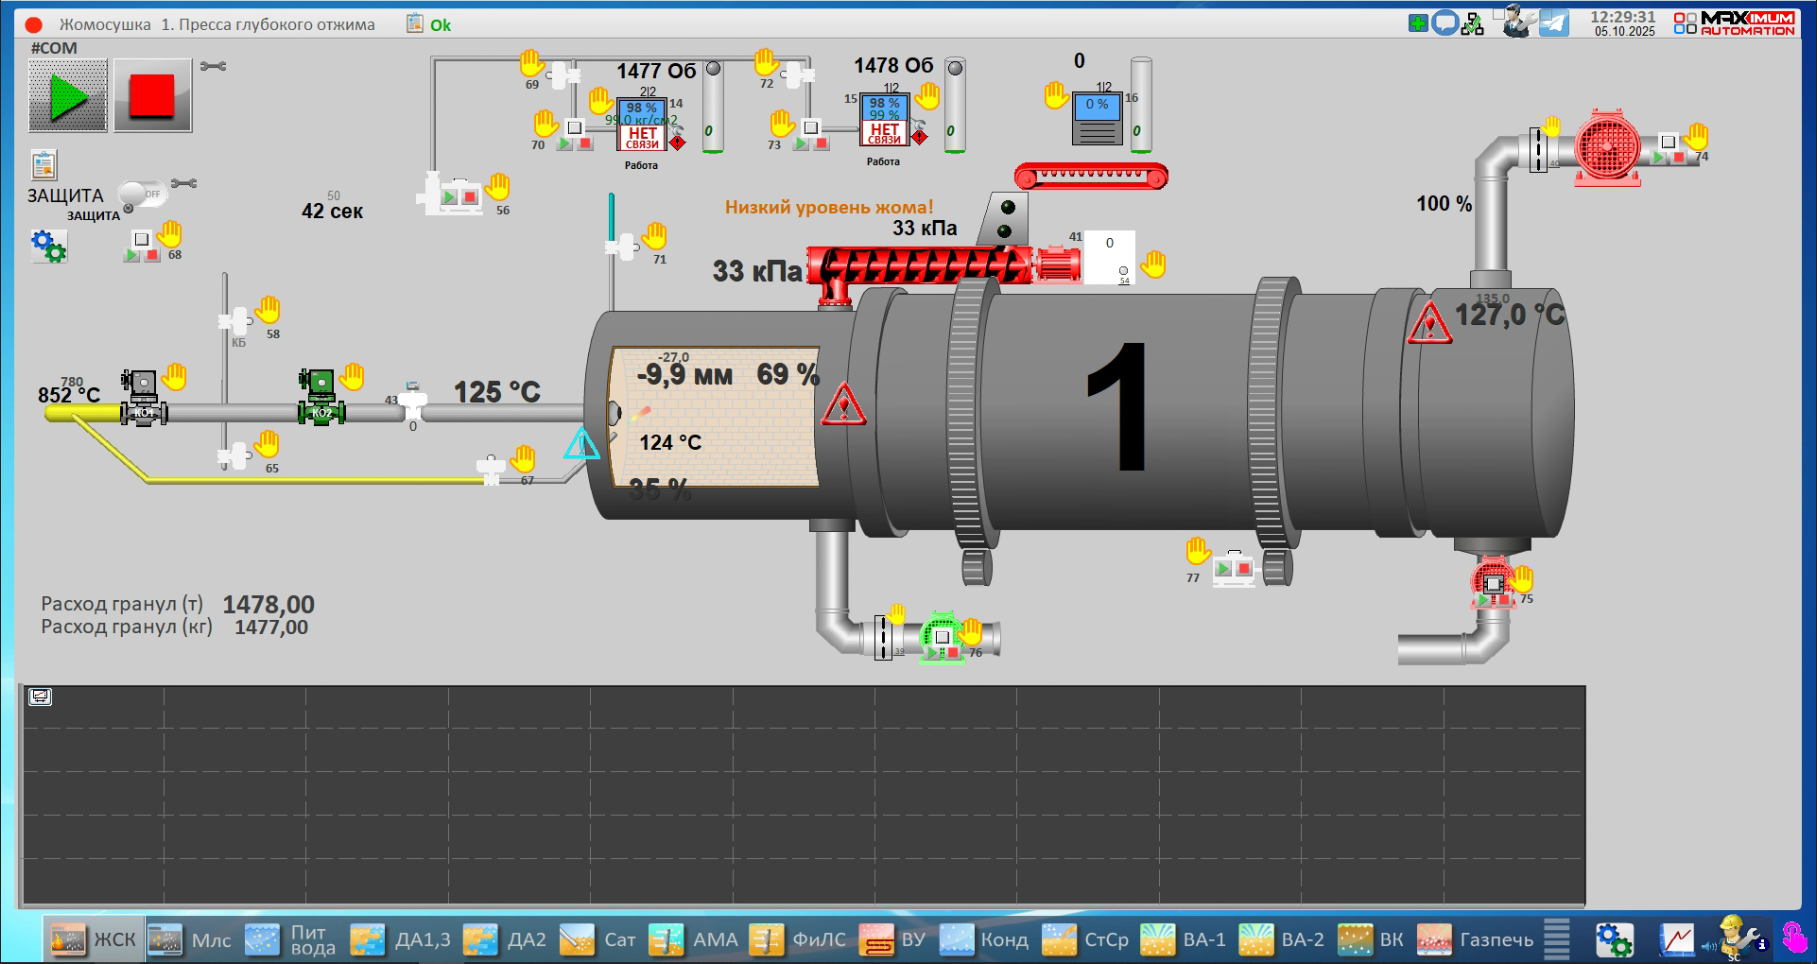
Task: Click the red screw conveyor feeder
Action: click(x=920, y=266)
